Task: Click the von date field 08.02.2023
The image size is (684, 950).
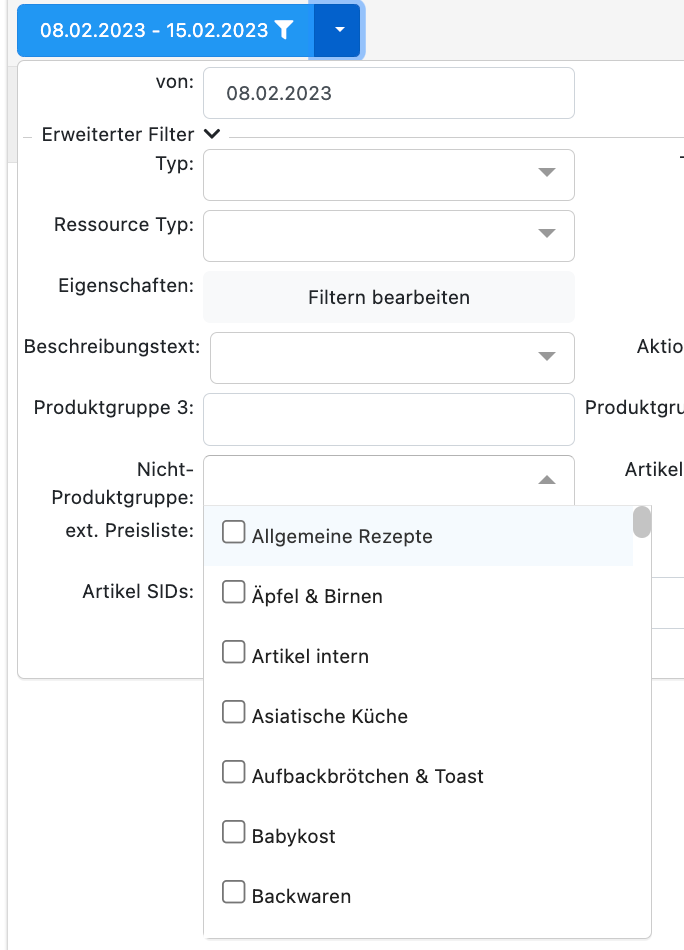Action: pyautogui.click(x=388, y=94)
